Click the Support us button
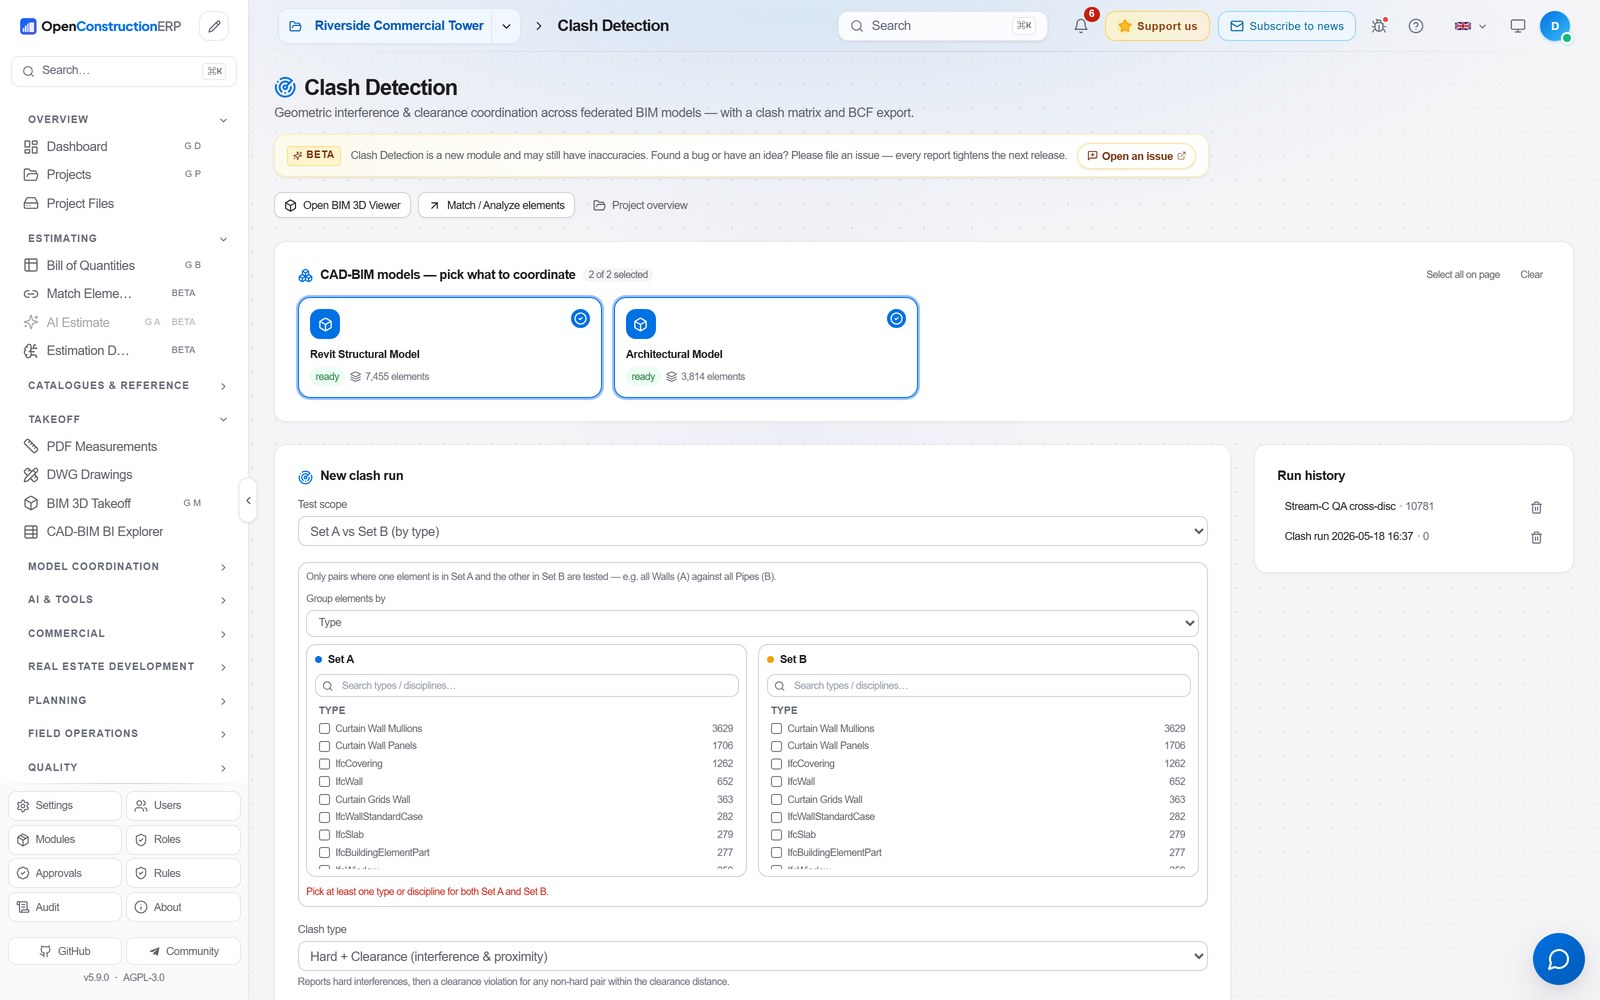1600x1000 pixels. pos(1157,26)
